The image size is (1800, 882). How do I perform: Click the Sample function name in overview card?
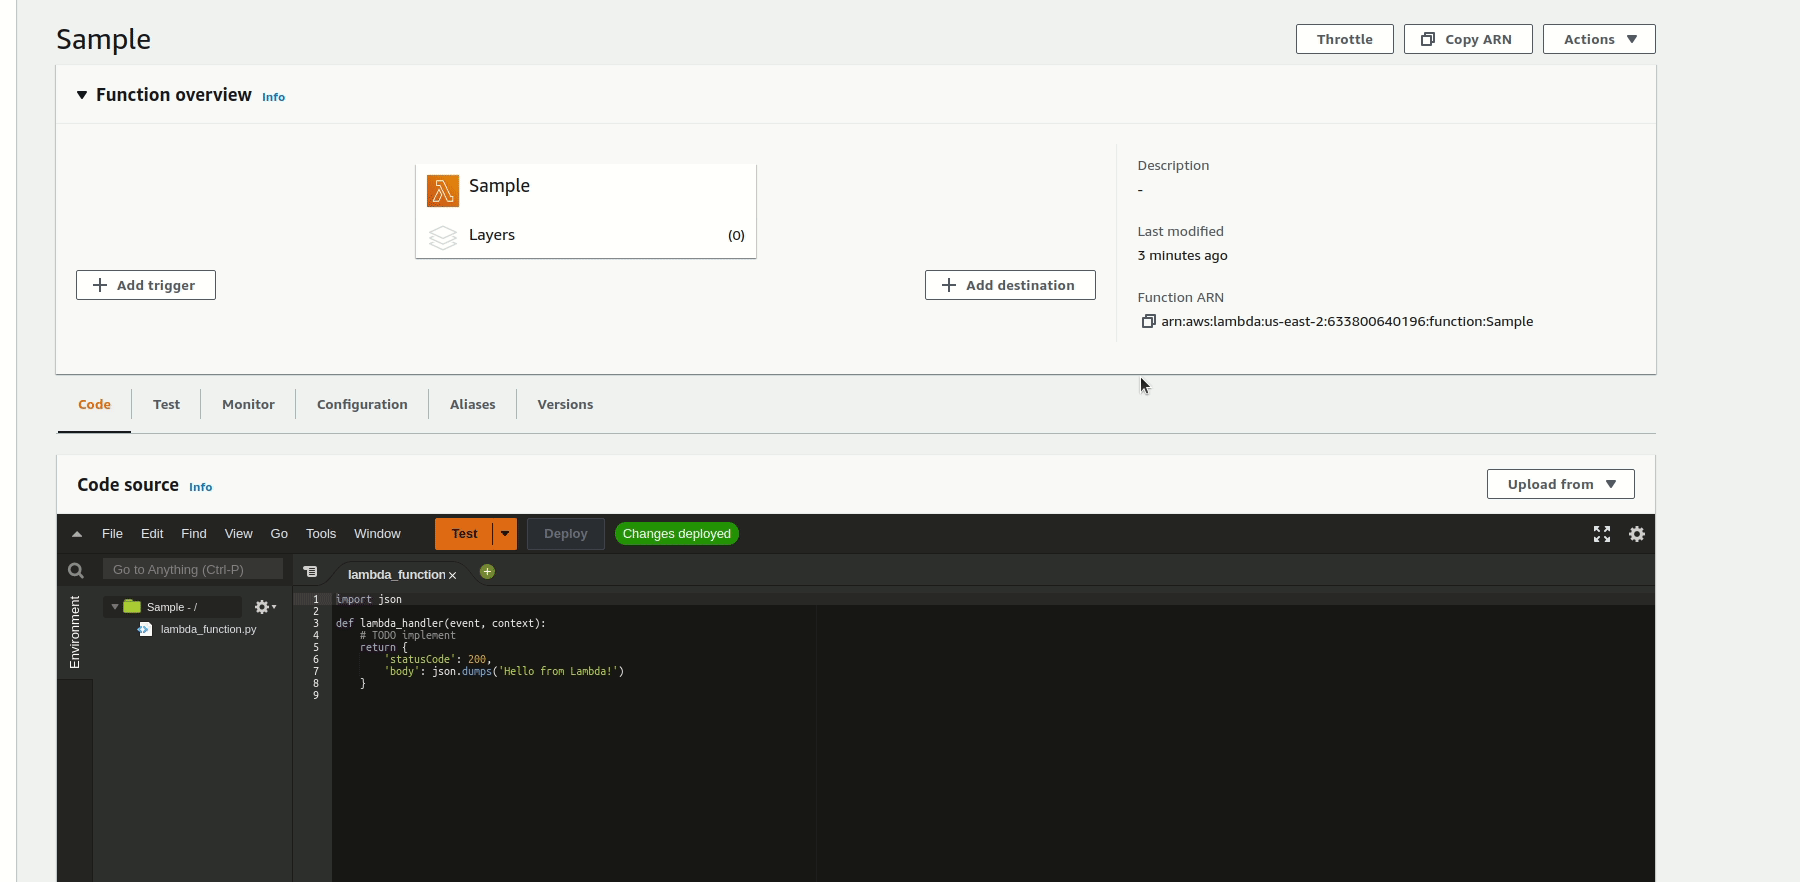click(x=499, y=186)
